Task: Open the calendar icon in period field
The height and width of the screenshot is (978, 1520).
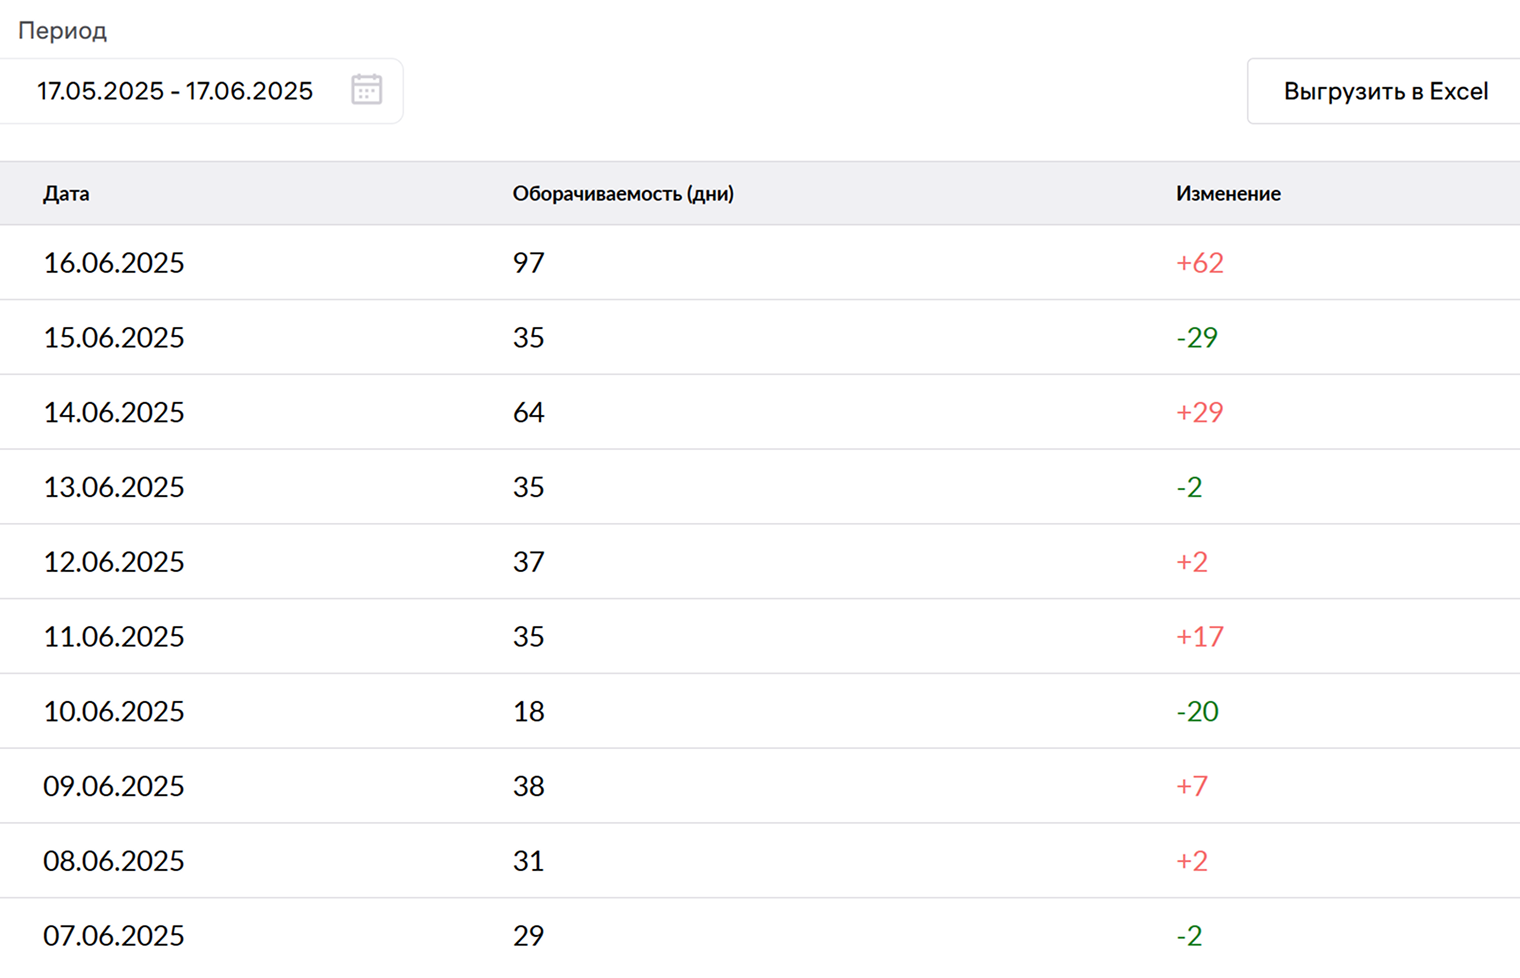Action: [x=366, y=90]
